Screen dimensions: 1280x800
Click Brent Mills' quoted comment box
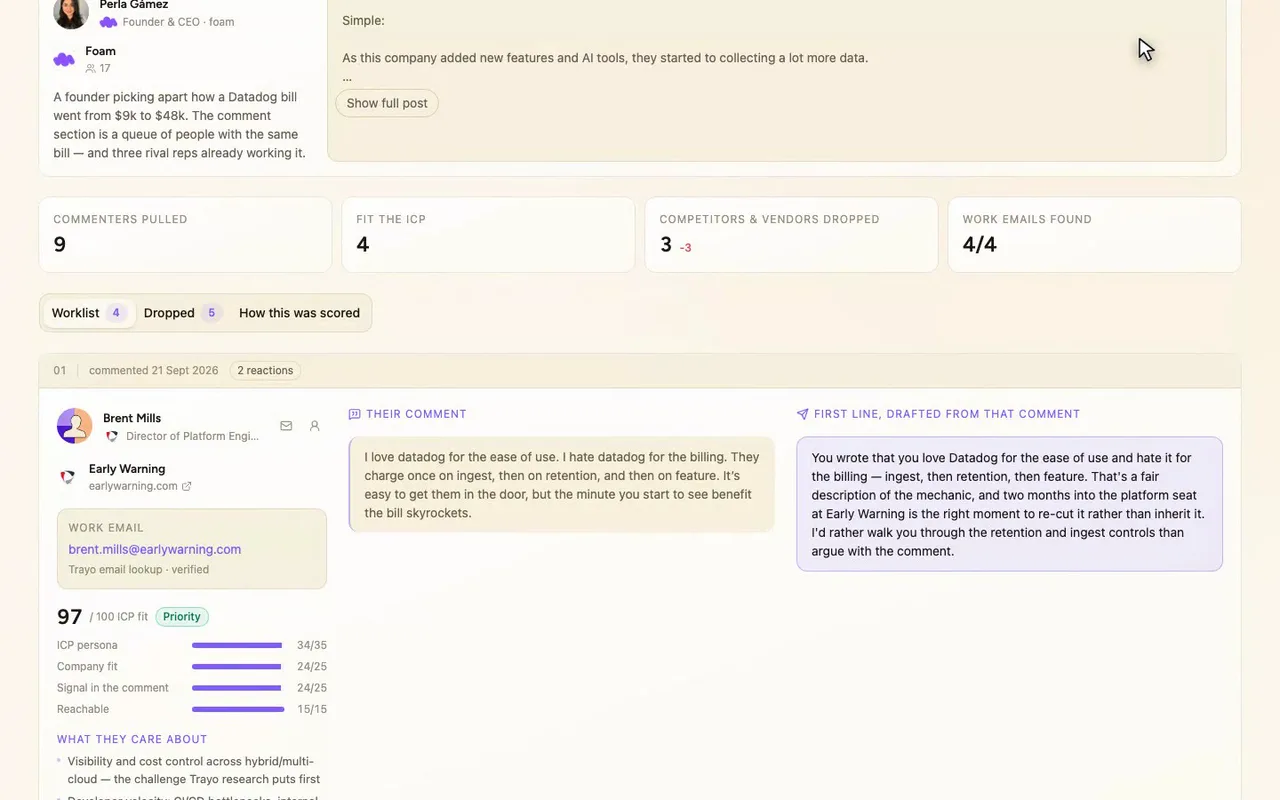pos(561,484)
